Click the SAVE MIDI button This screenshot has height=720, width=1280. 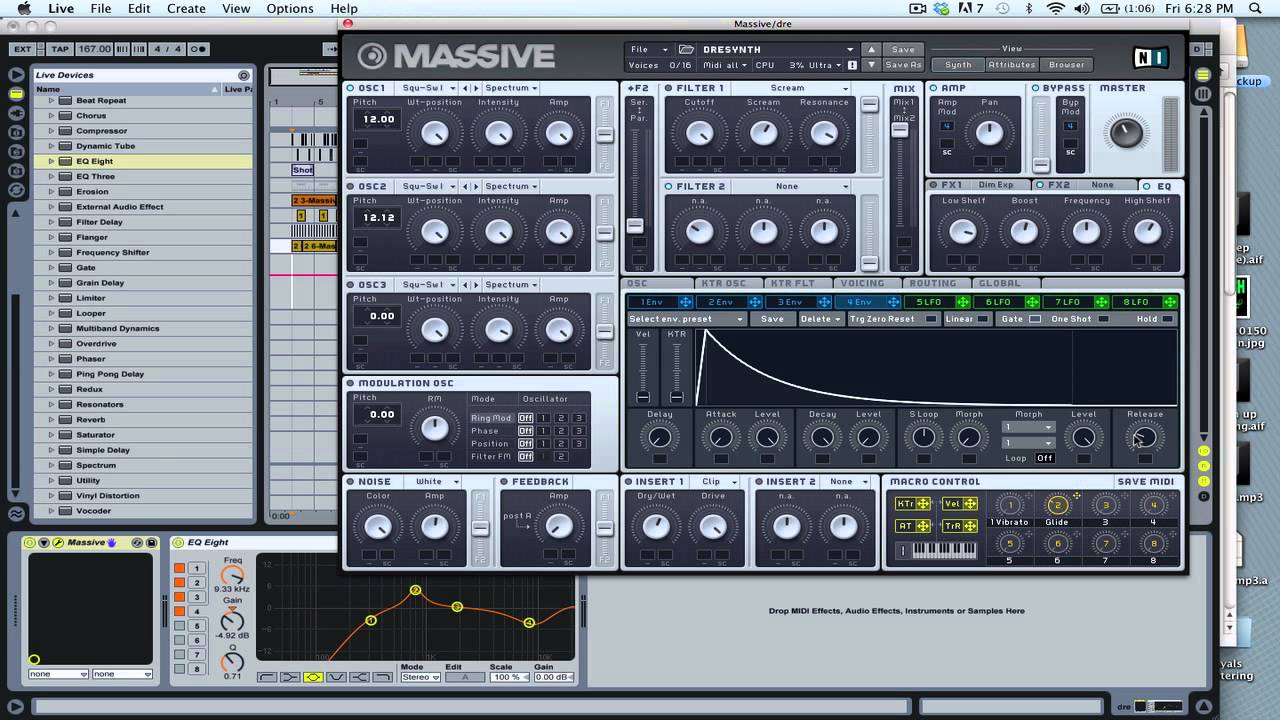pos(1146,482)
